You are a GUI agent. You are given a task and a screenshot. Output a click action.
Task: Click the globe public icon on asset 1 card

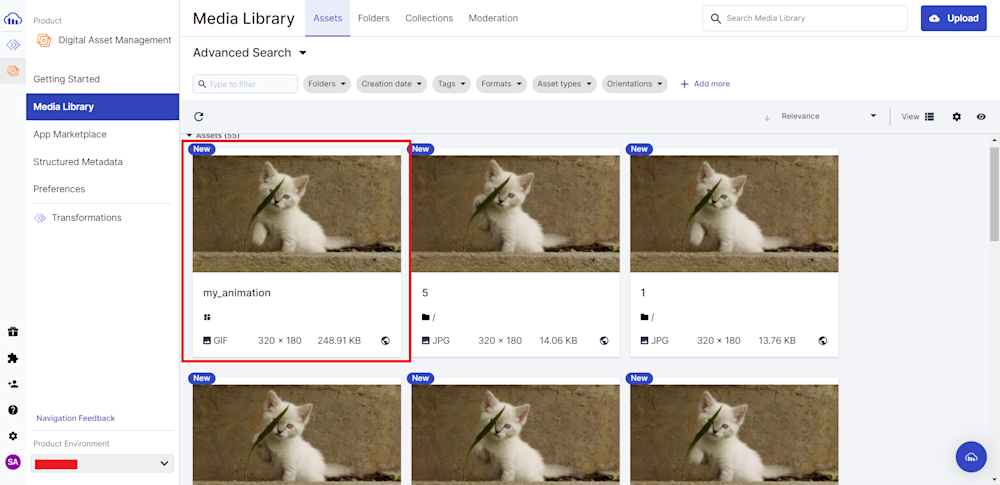point(823,341)
